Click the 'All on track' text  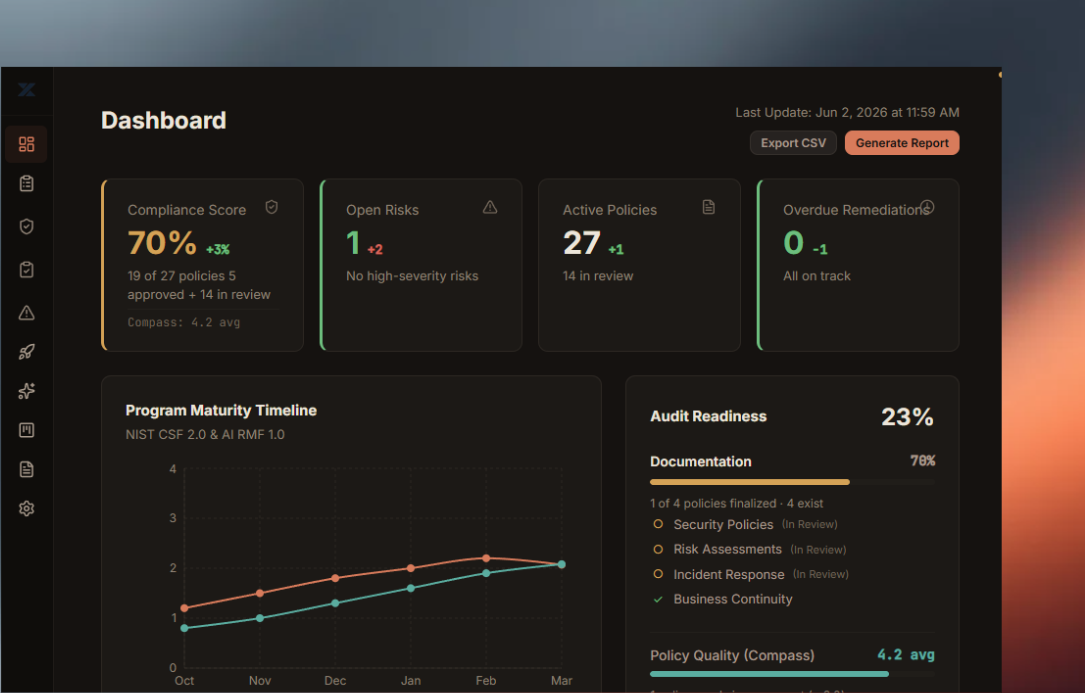coord(817,276)
